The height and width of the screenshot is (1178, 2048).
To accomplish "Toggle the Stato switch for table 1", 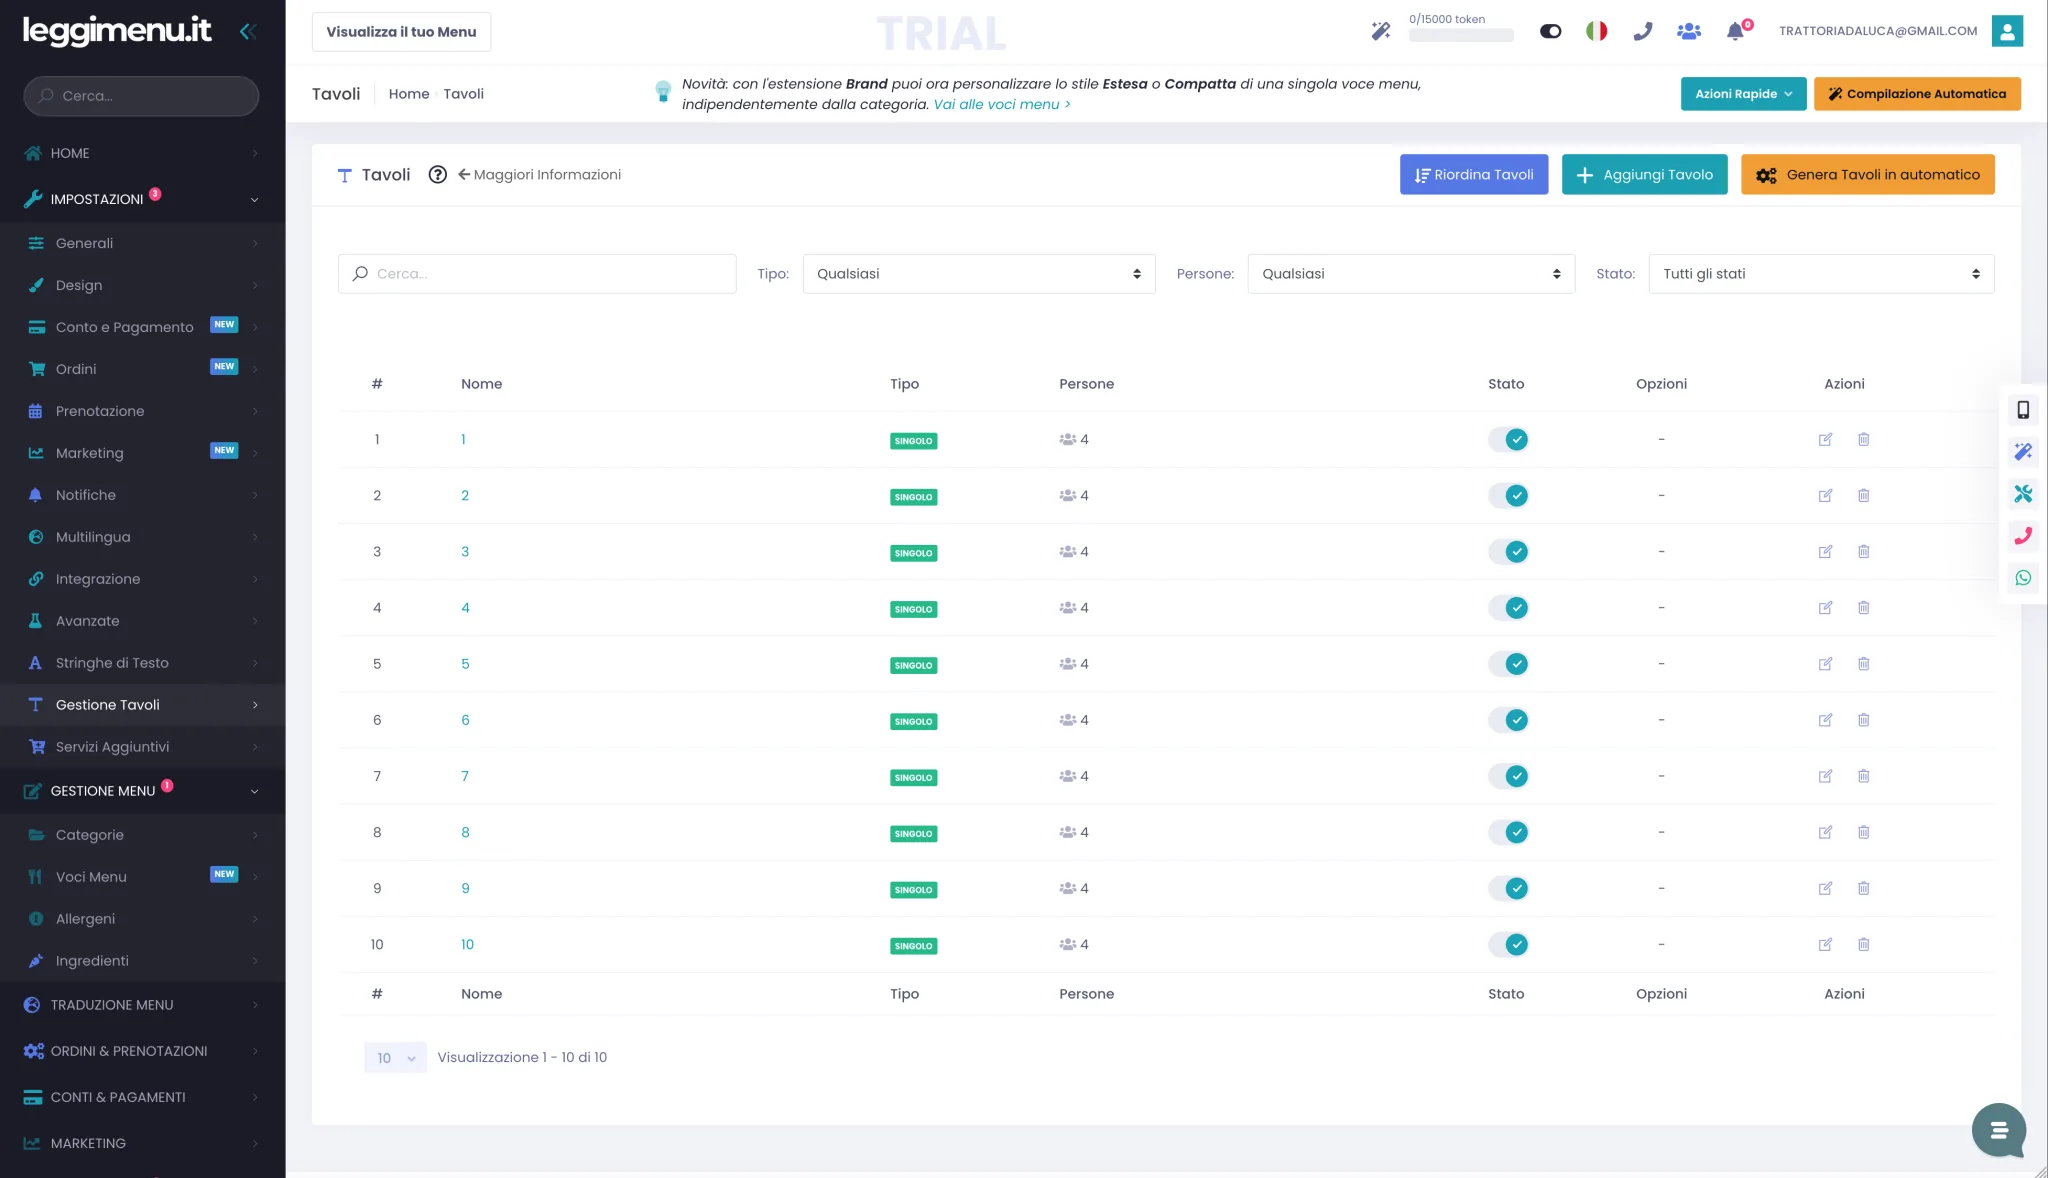I will [1508, 440].
